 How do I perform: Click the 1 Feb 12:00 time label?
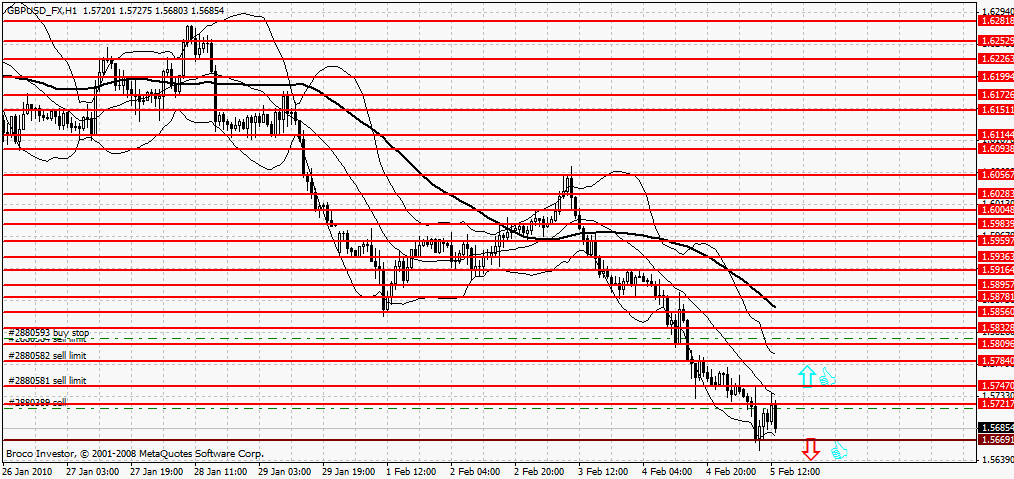411,473
